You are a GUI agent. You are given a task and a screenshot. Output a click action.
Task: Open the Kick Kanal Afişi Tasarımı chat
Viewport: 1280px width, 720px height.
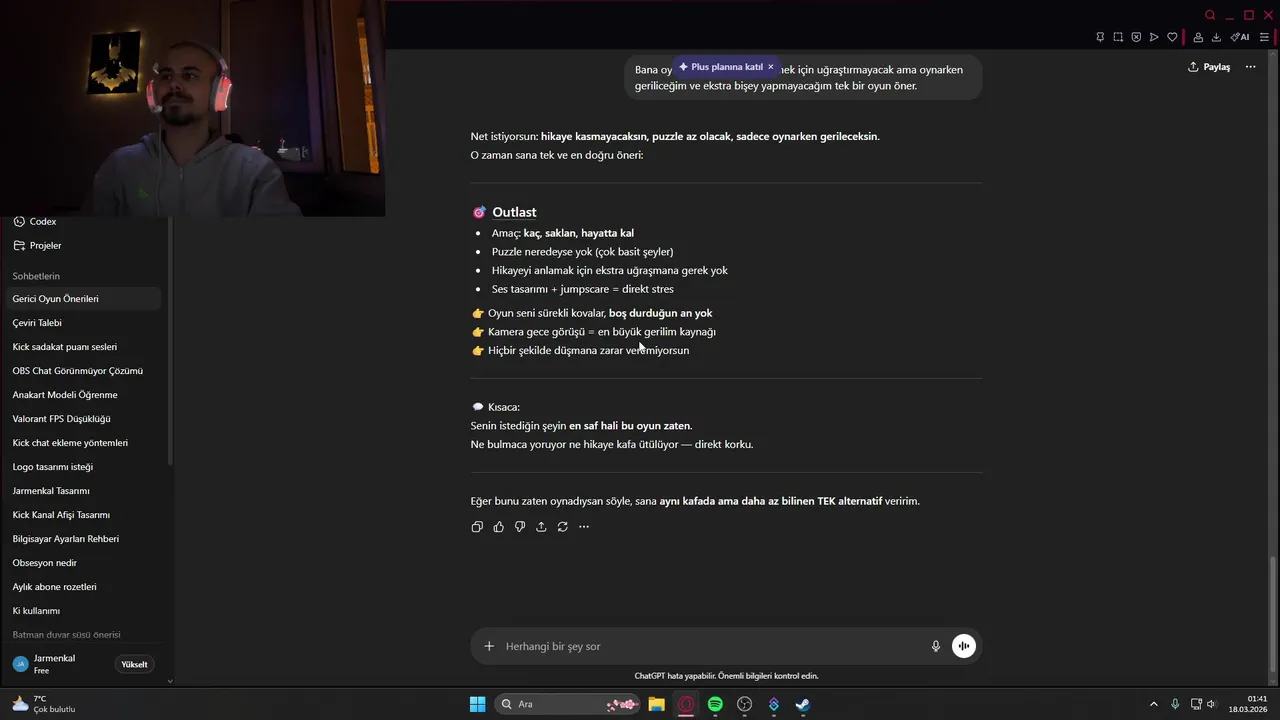[x=83, y=515]
